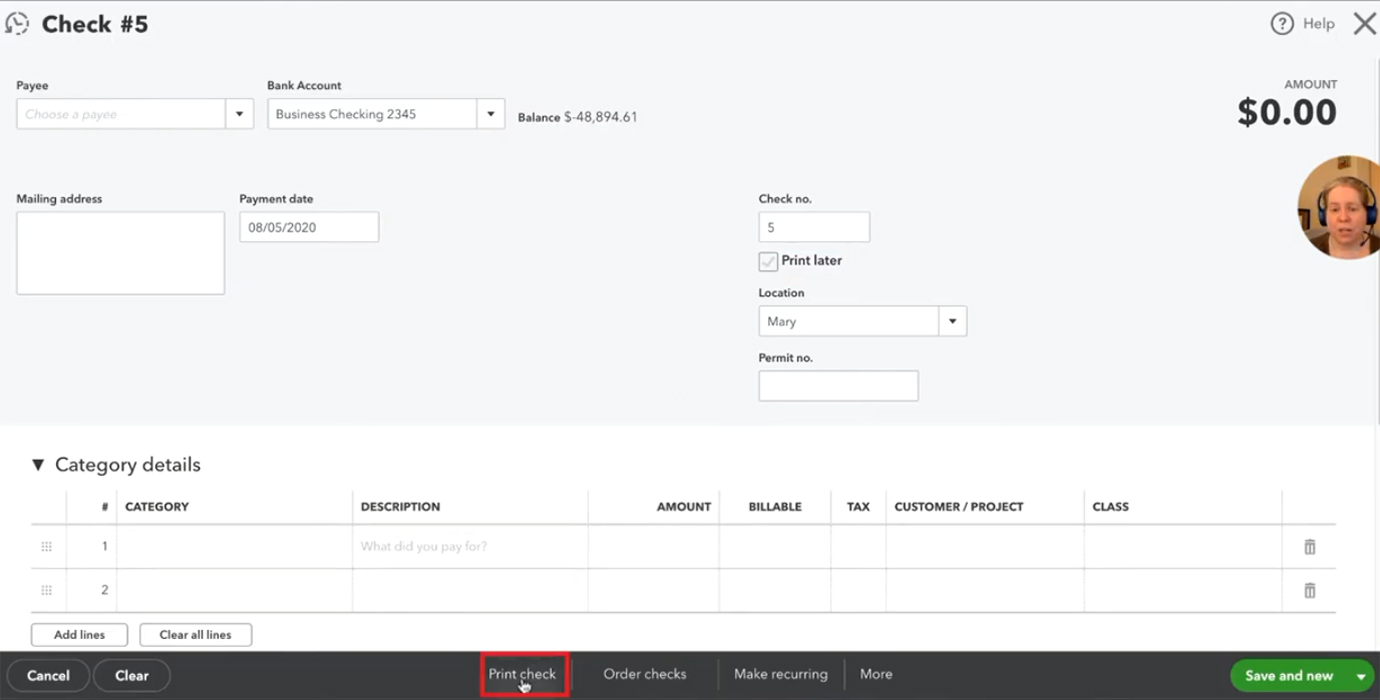Click the Help link text
Screen dimensions: 1380x700
pyautogui.click(x=1318, y=24)
